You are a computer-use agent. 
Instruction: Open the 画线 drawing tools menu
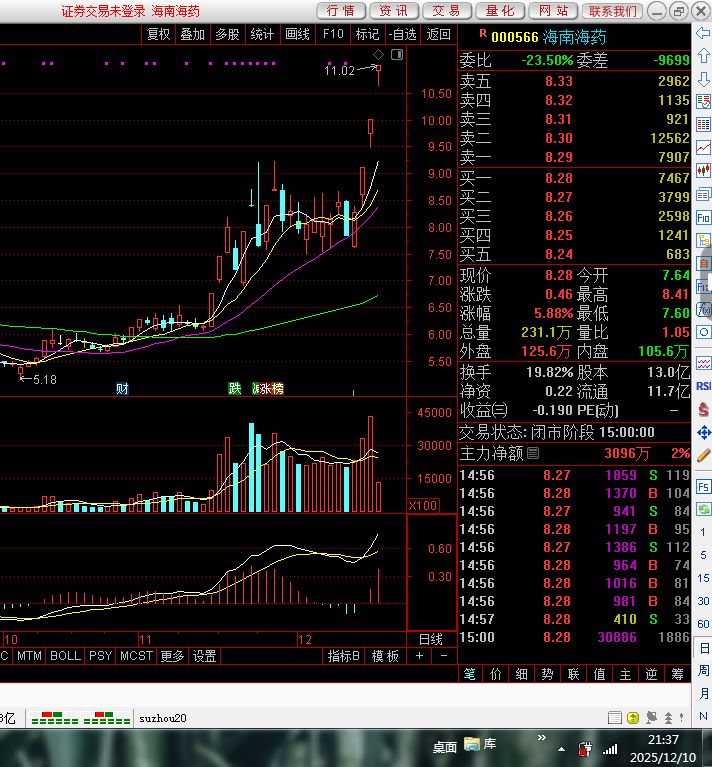tap(297, 34)
